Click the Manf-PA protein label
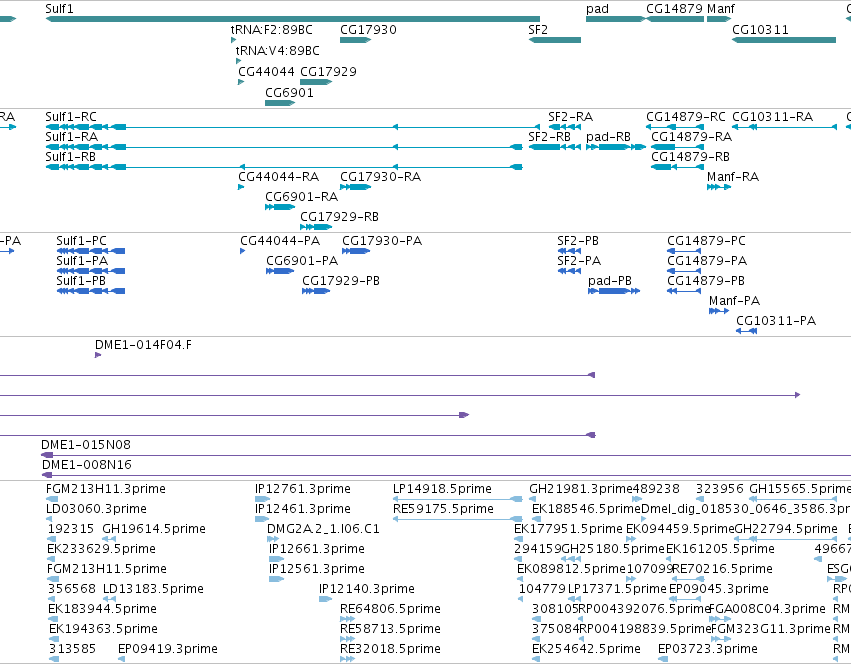851x664 pixels. point(735,301)
